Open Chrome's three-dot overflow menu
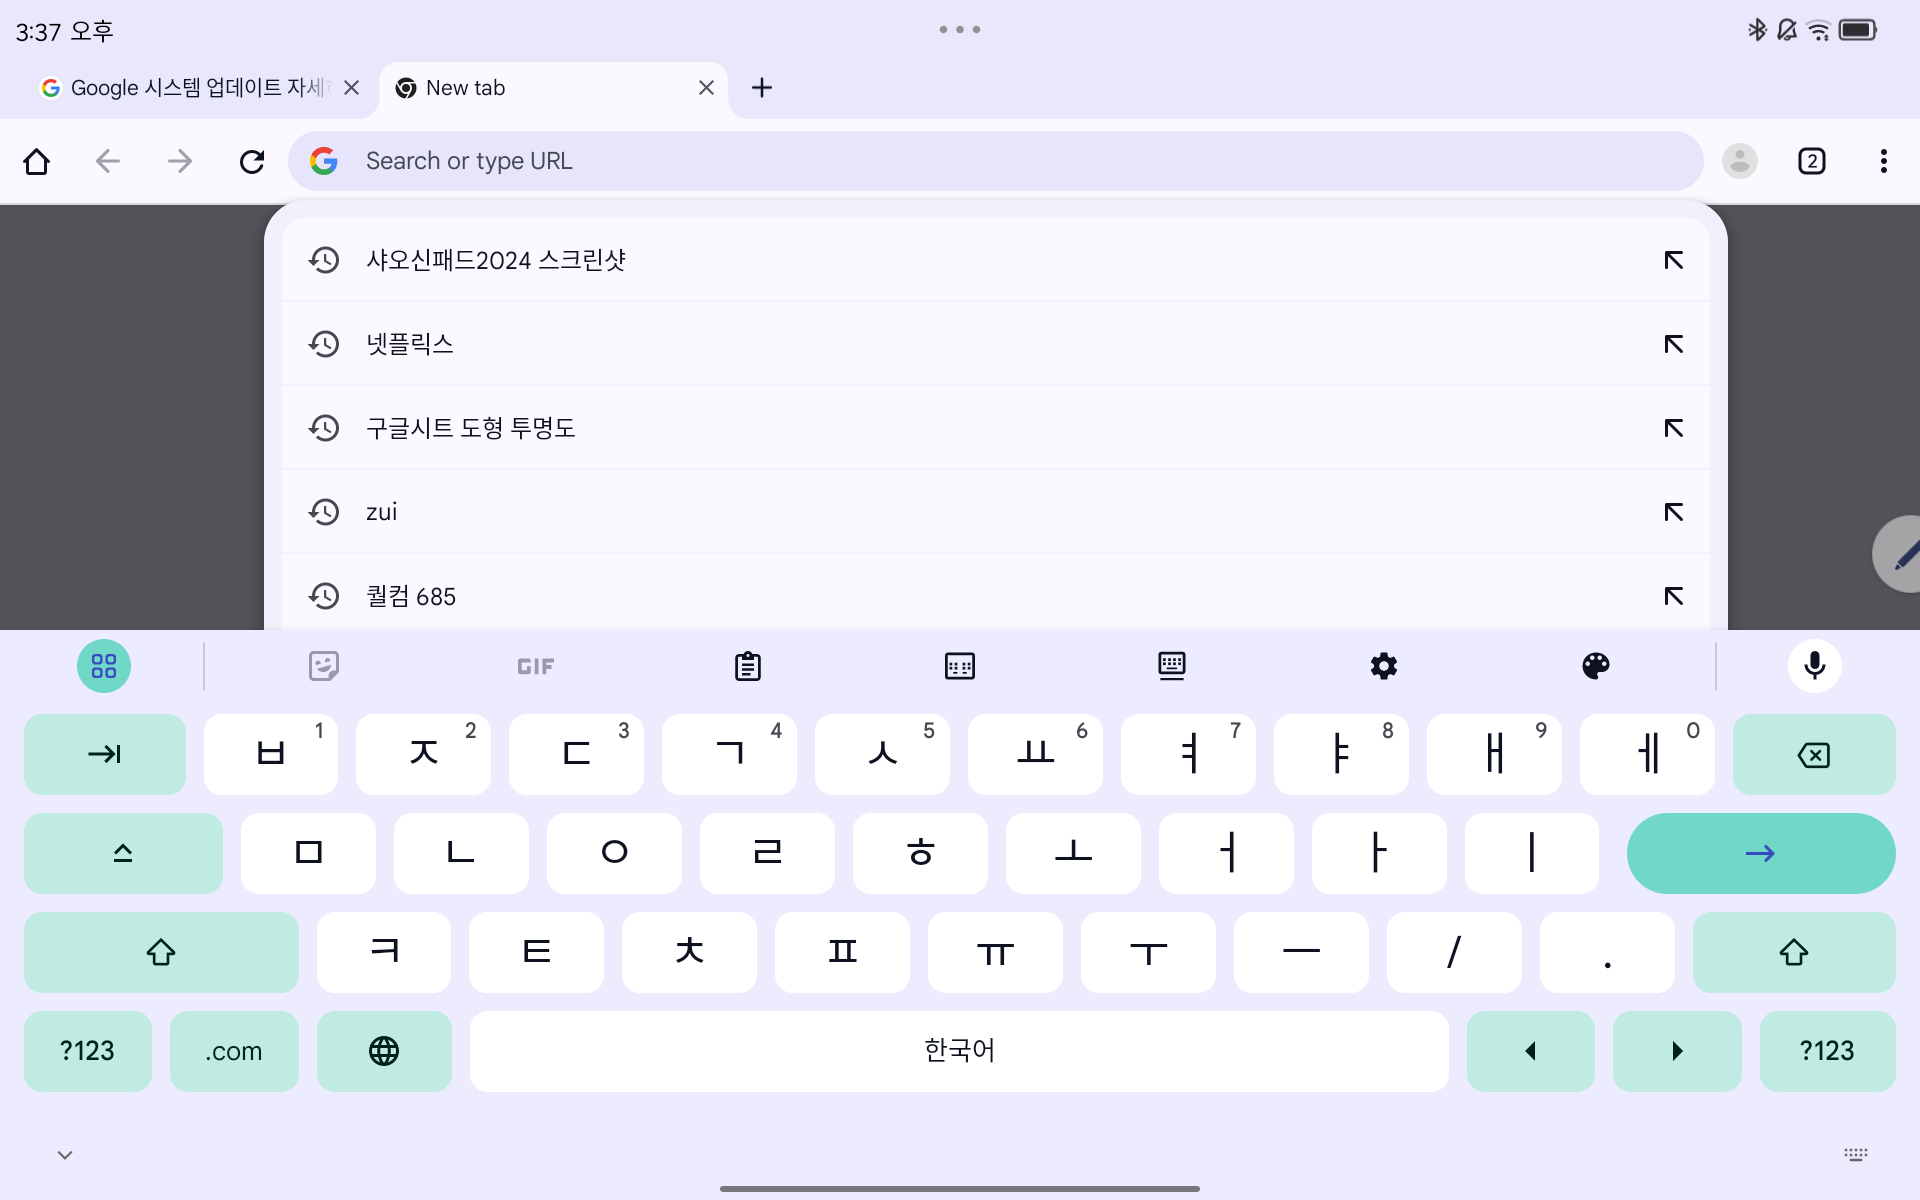The width and height of the screenshot is (1920, 1200). click(1884, 161)
